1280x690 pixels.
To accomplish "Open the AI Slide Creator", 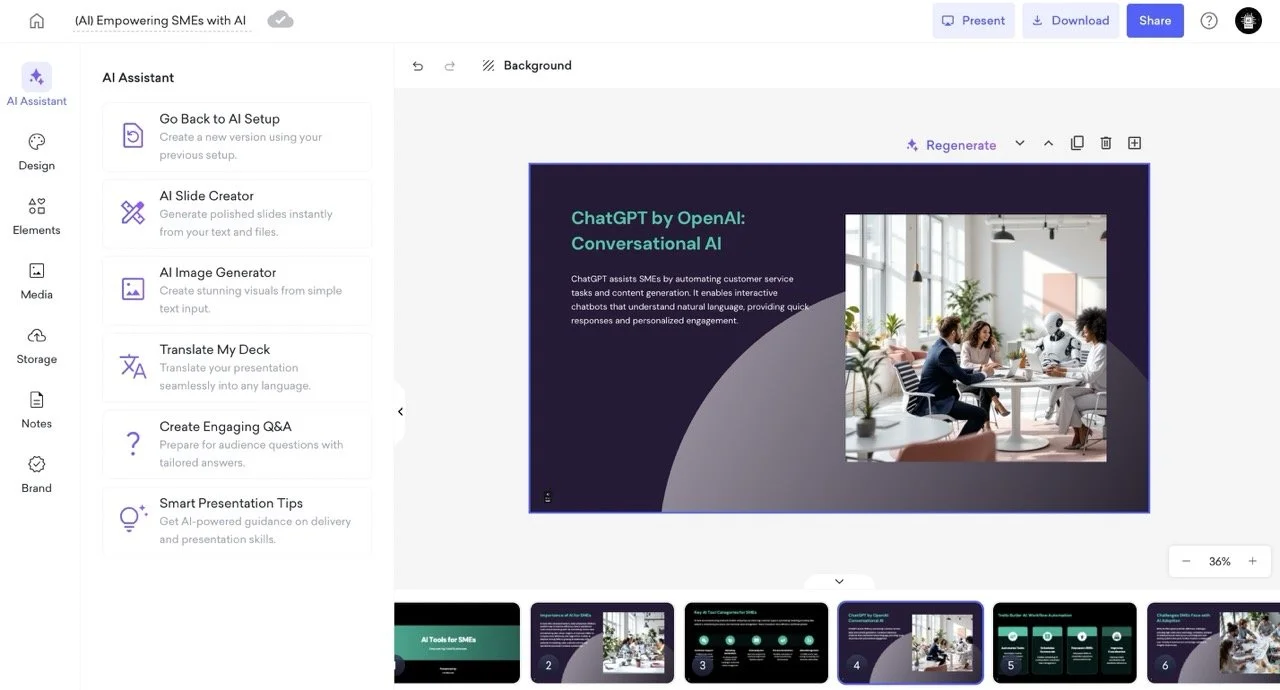I will [237, 213].
